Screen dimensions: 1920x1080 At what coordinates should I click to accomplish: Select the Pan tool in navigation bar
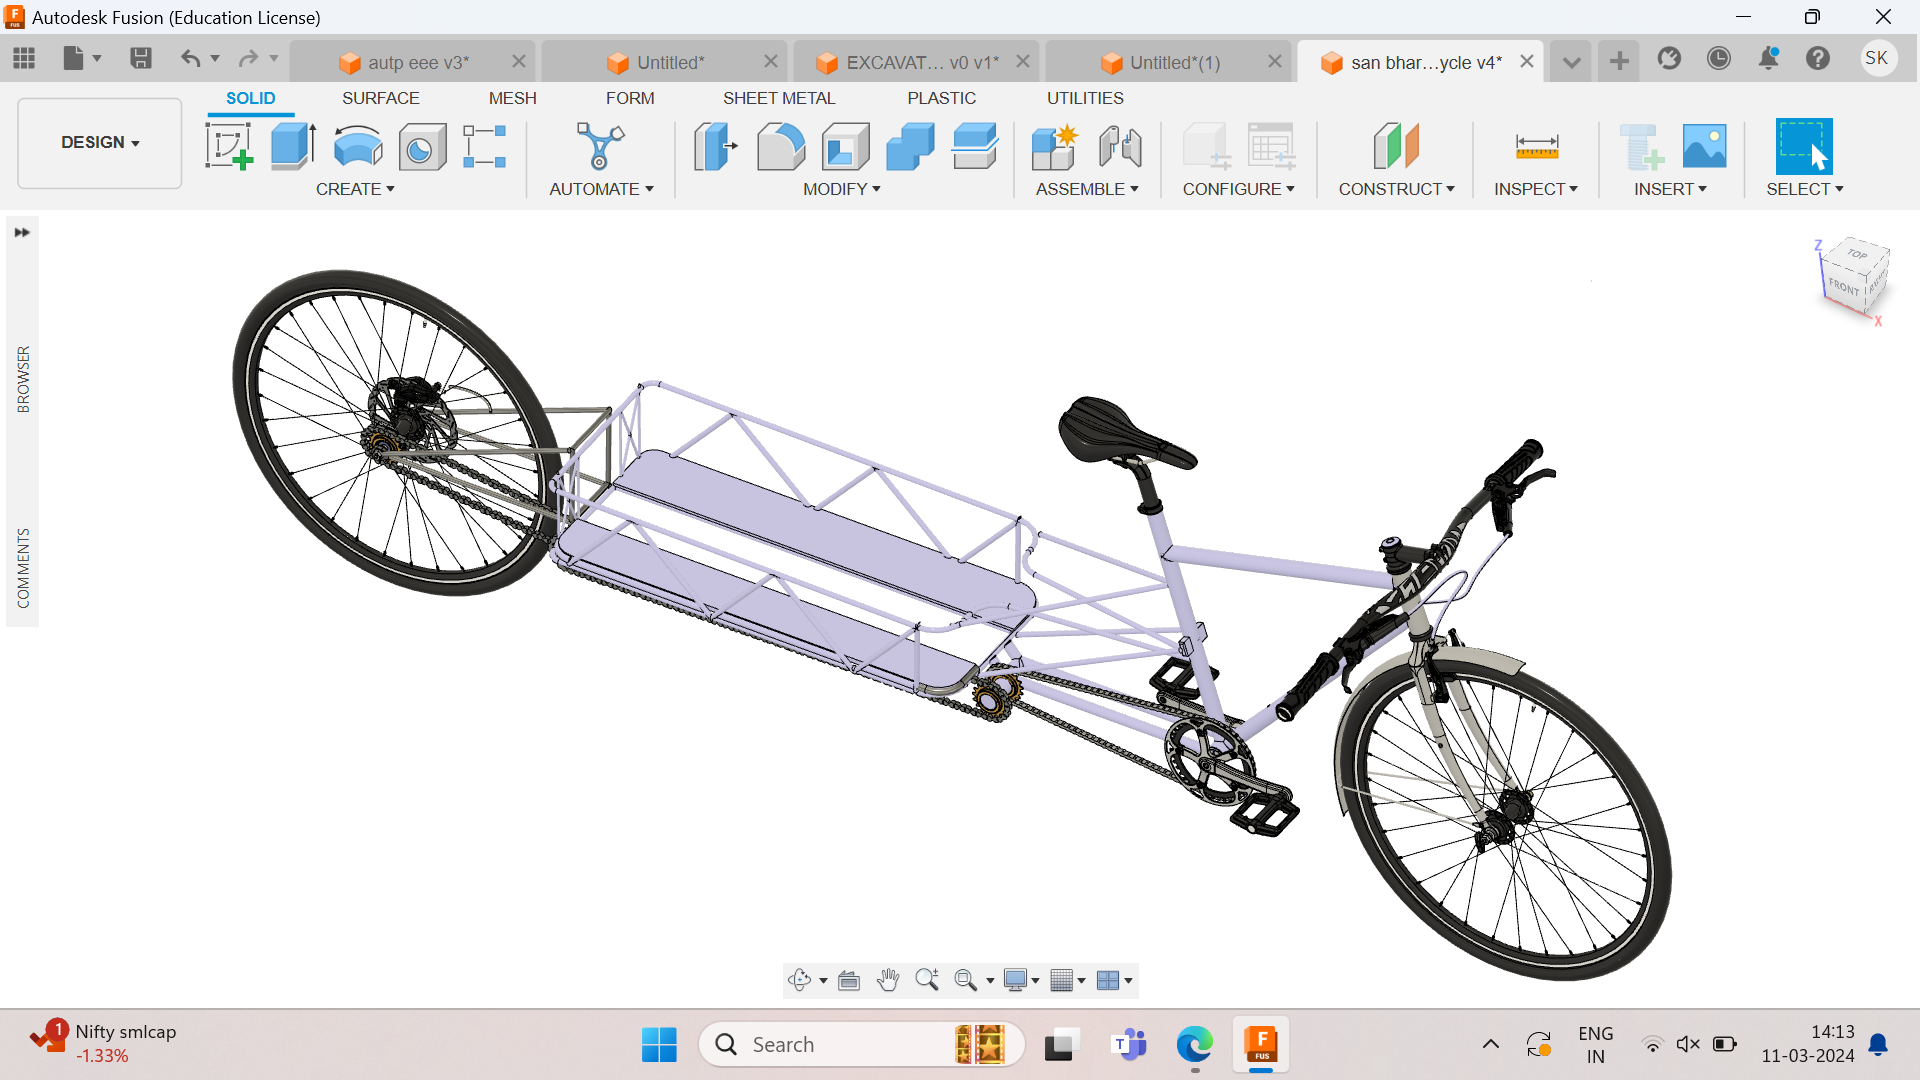click(888, 980)
